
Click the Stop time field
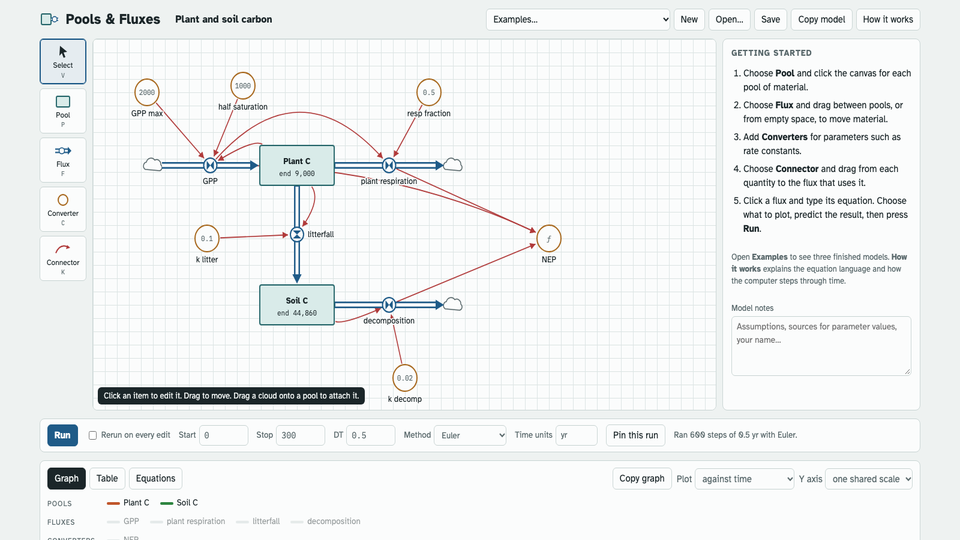coord(300,435)
